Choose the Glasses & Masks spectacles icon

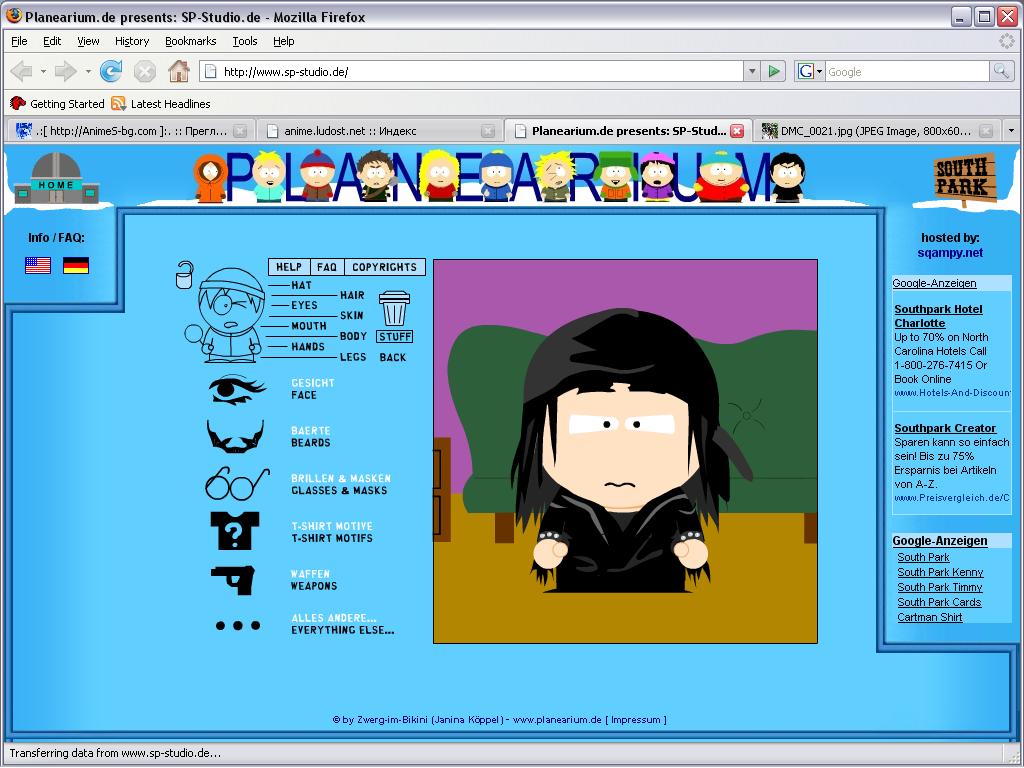[x=236, y=484]
